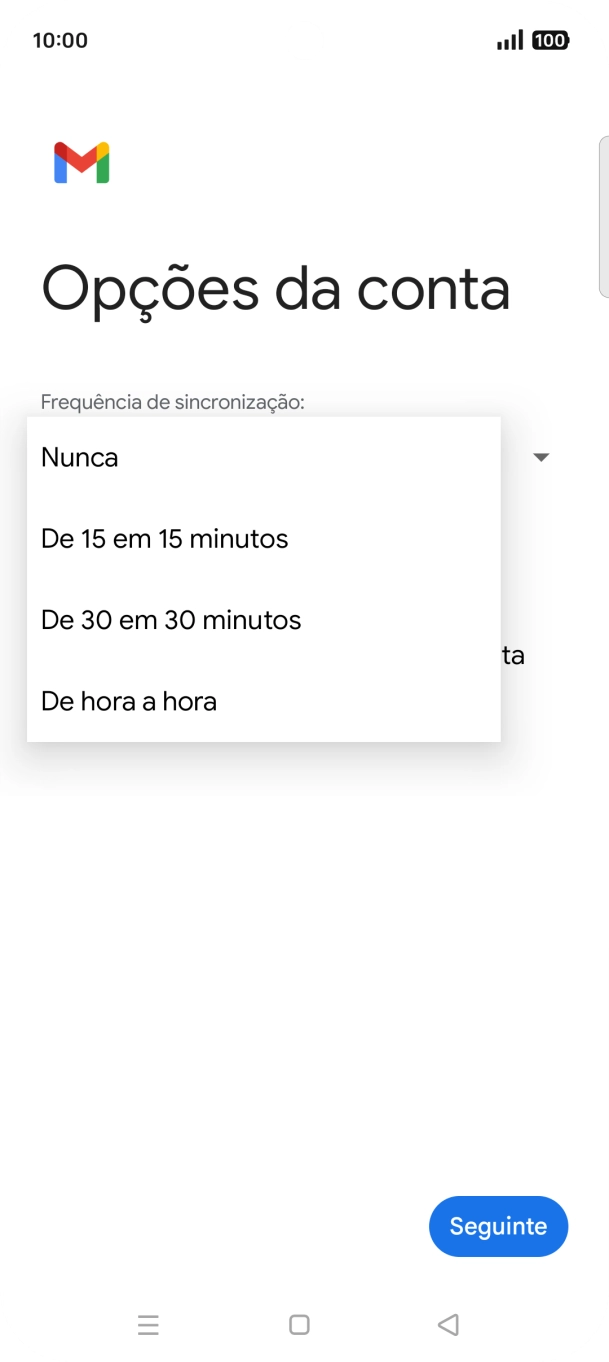Image resolution: width=609 pixels, height=1362 pixels.
Task: Tap the clock showing 10:00
Action: pos(59,40)
